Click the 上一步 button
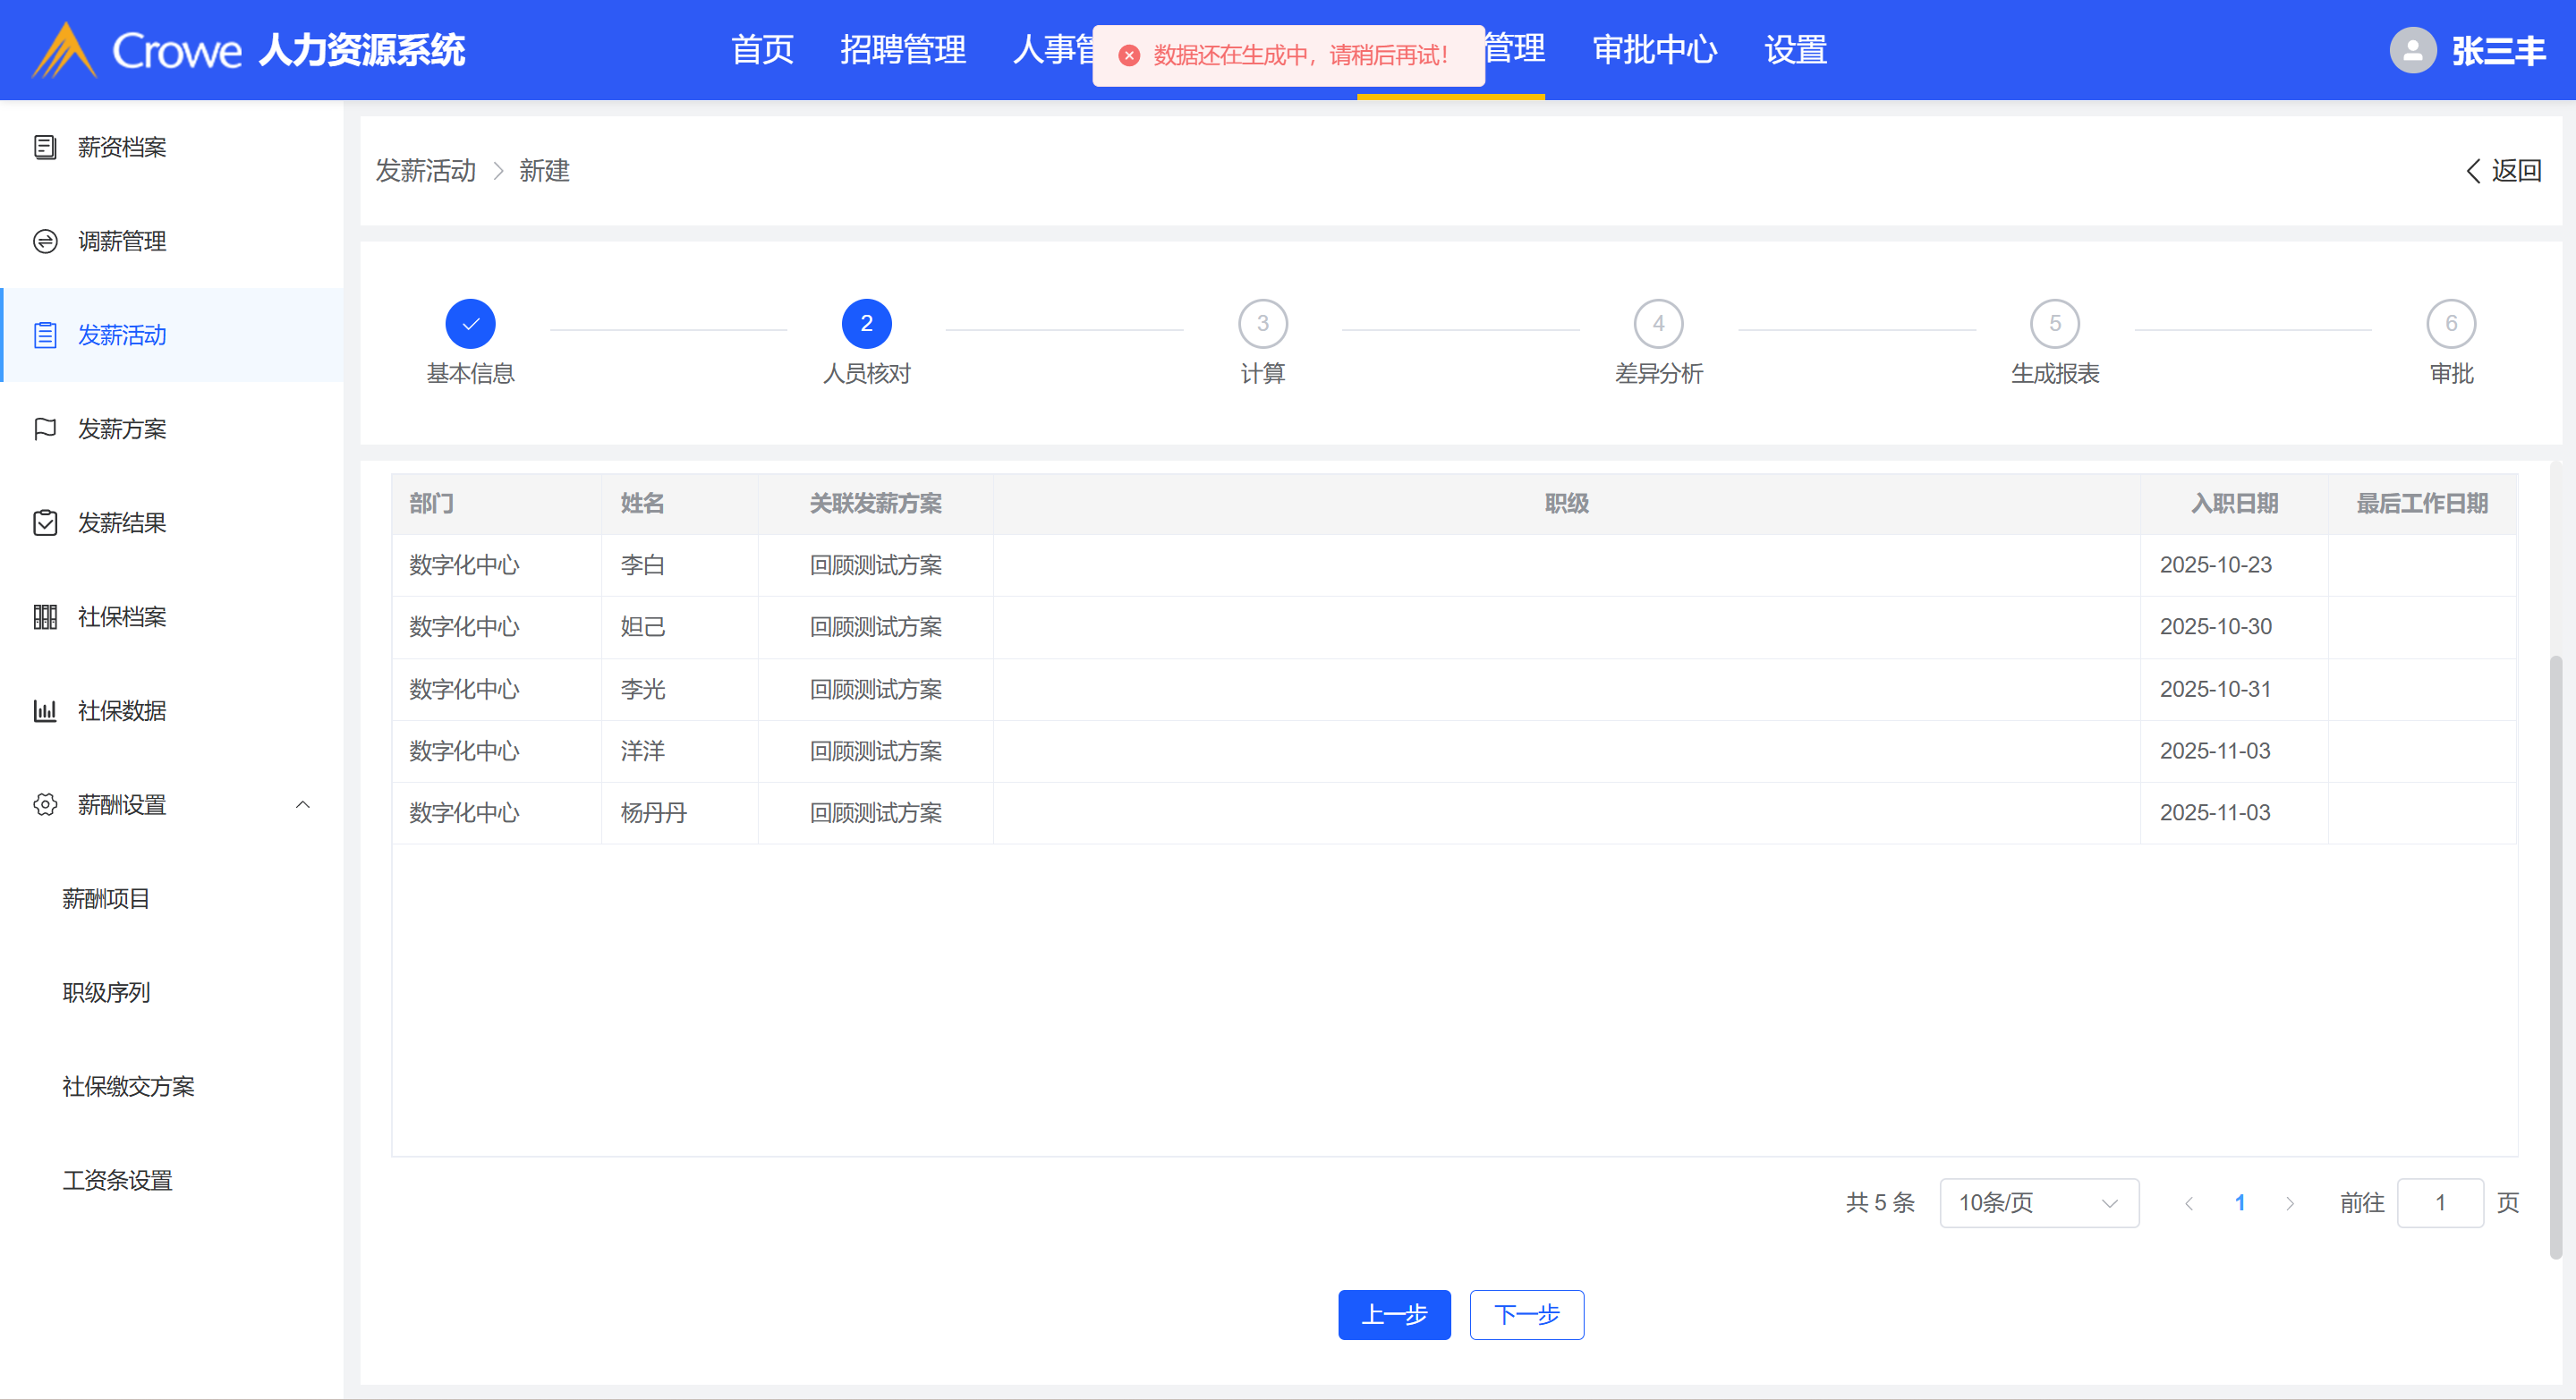The height and width of the screenshot is (1400, 2576). (x=1394, y=1314)
